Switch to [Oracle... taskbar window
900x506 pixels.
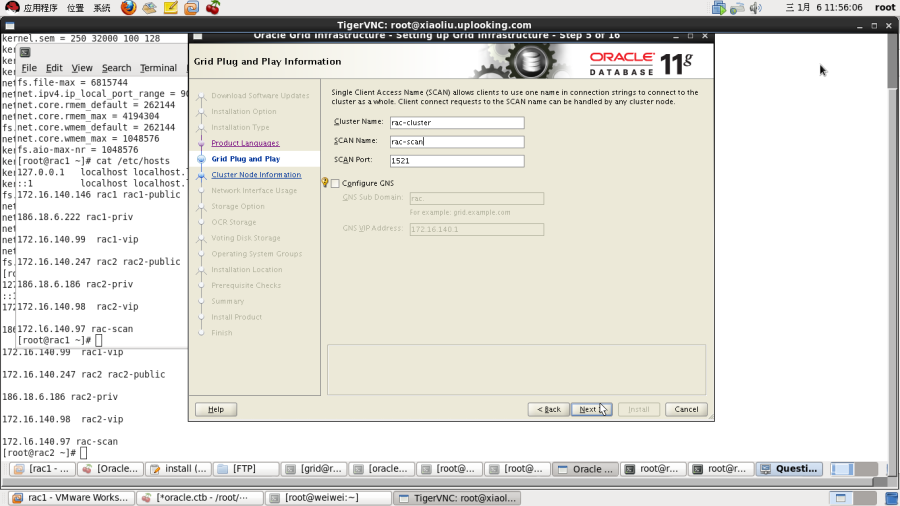click(x=110, y=469)
